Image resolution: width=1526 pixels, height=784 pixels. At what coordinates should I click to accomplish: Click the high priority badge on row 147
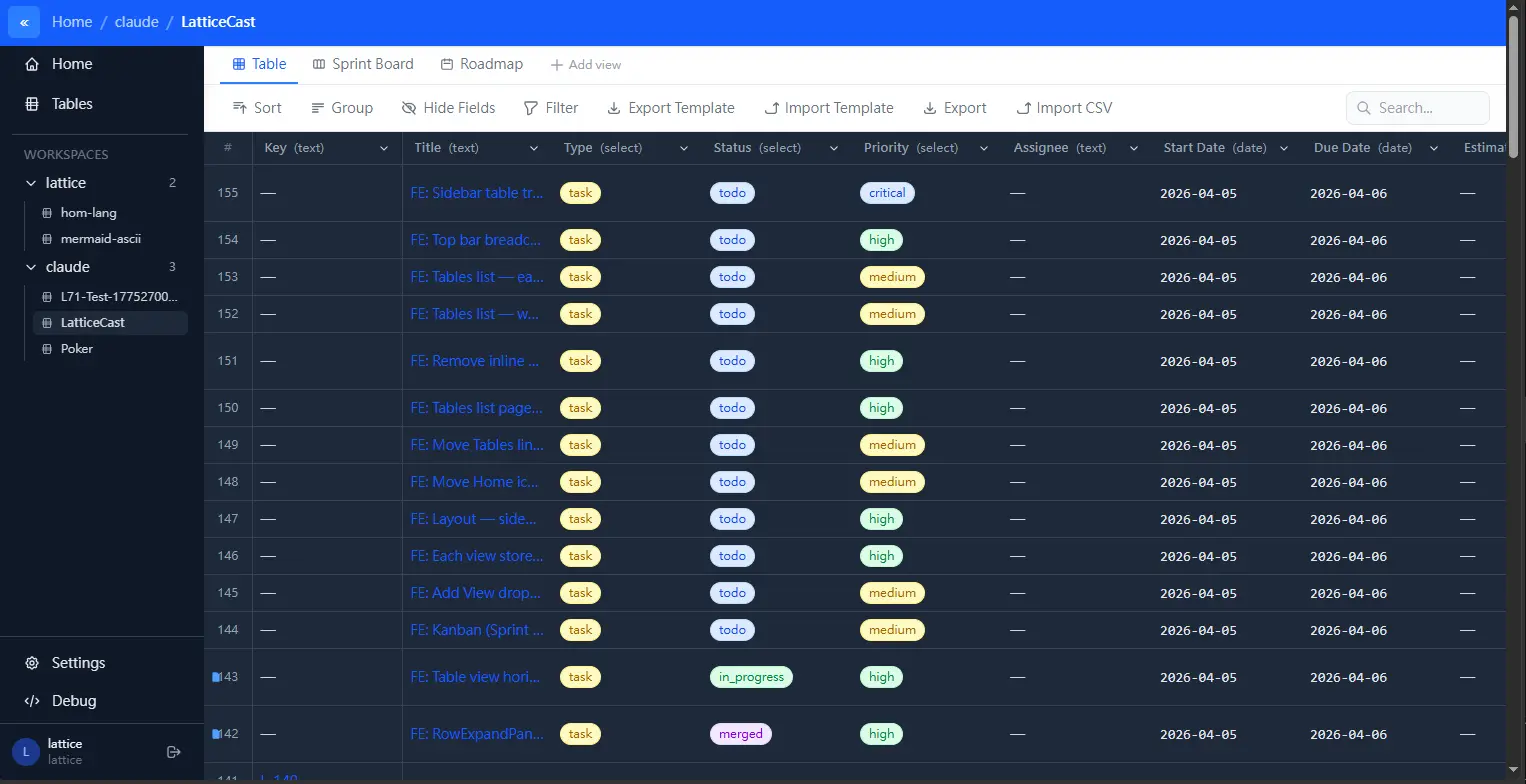click(882, 519)
